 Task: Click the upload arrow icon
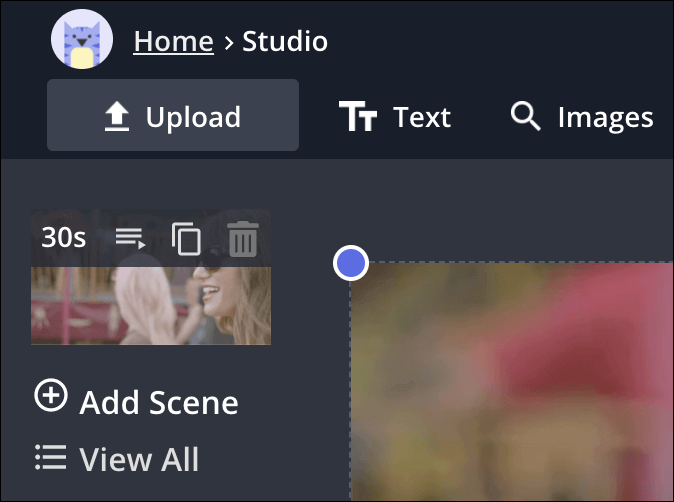coord(118,118)
